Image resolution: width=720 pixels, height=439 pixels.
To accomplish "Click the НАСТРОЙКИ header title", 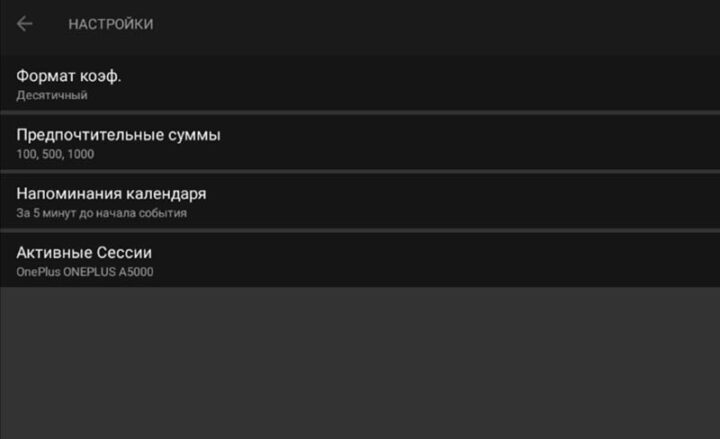I will pyautogui.click(x=111, y=24).
